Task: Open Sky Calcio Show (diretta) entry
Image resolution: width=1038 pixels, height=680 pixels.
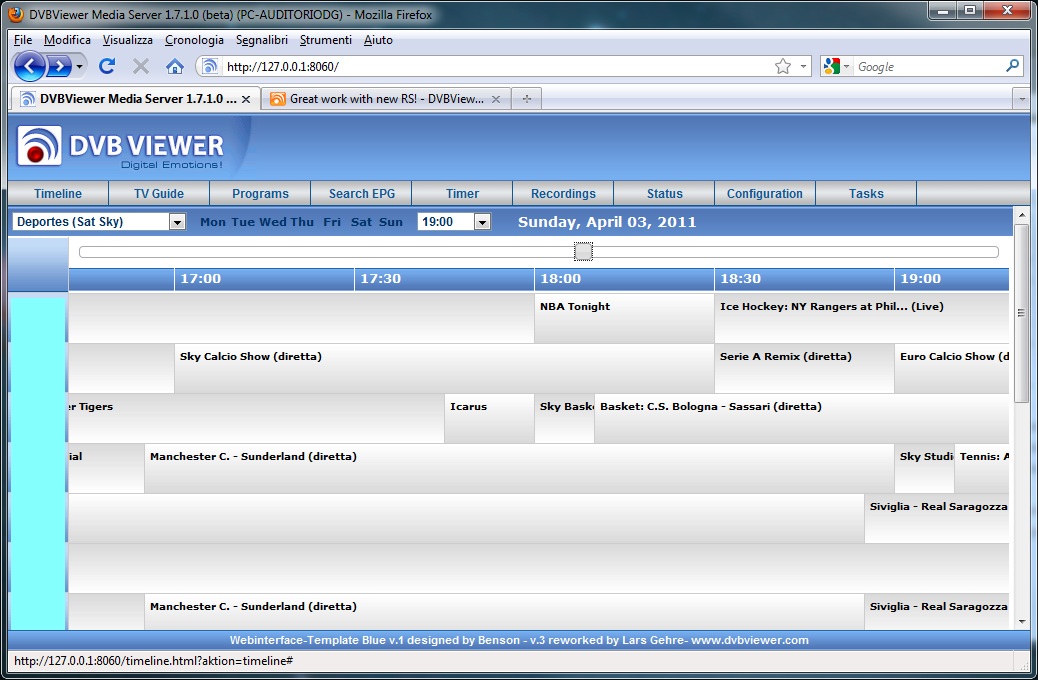Action: tap(444, 368)
